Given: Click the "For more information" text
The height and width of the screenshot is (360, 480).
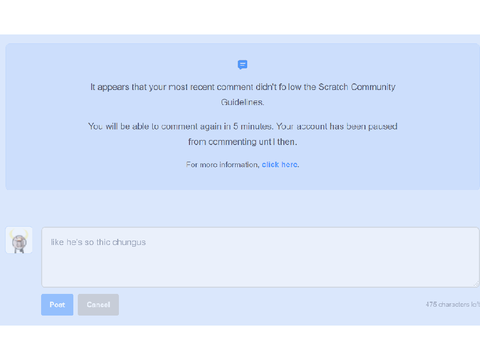Looking at the screenshot, I should pos(223,164).
